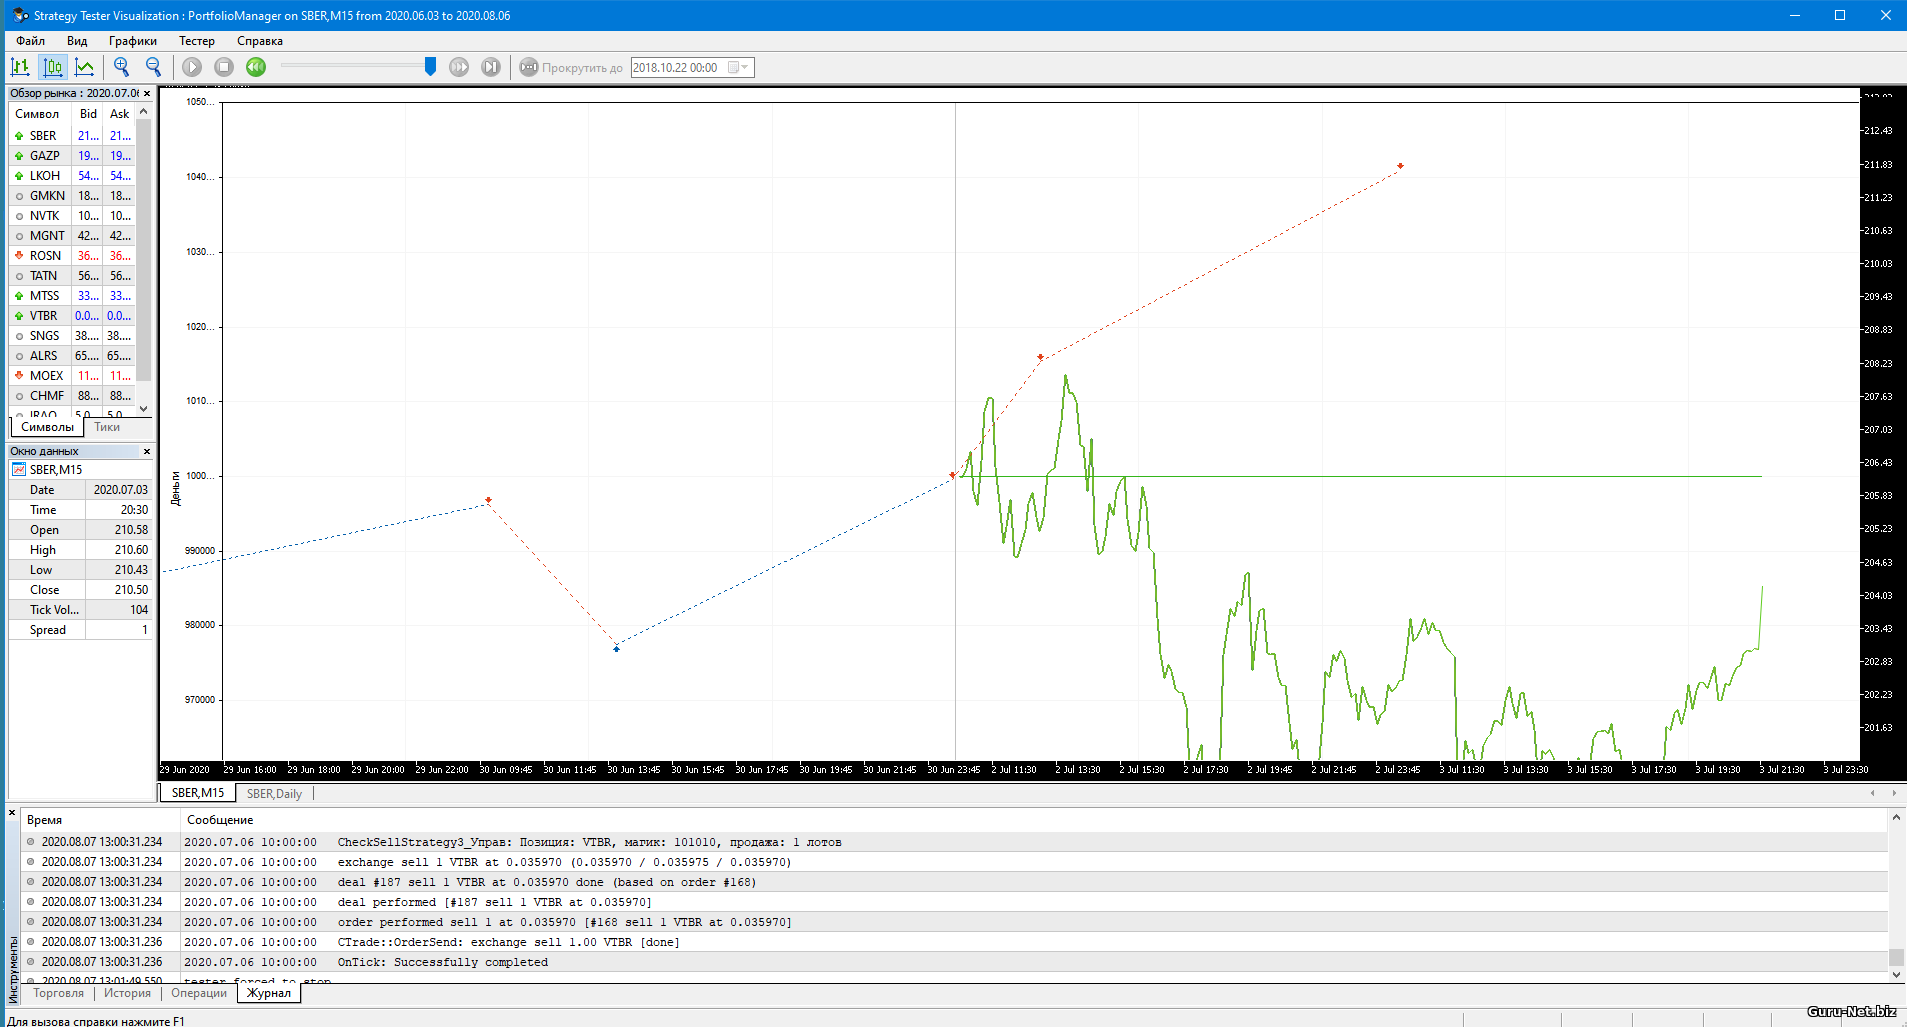The image size is (1907, 1027).
Task: Open the Файл menu
Action: click(x=30, y=41)
